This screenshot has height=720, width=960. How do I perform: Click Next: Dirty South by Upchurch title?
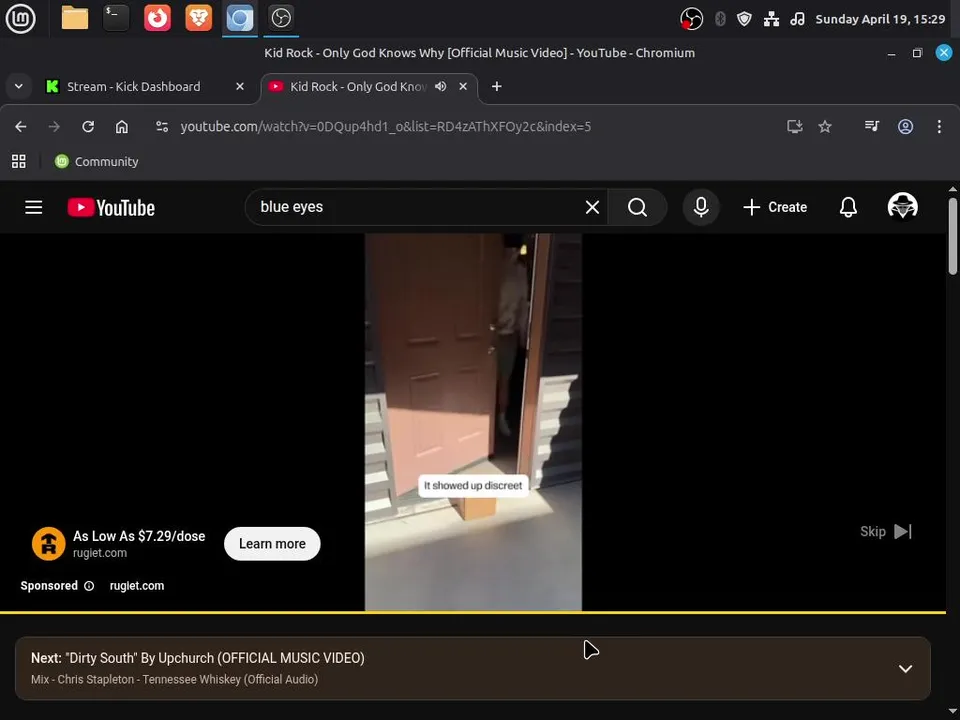198,658
